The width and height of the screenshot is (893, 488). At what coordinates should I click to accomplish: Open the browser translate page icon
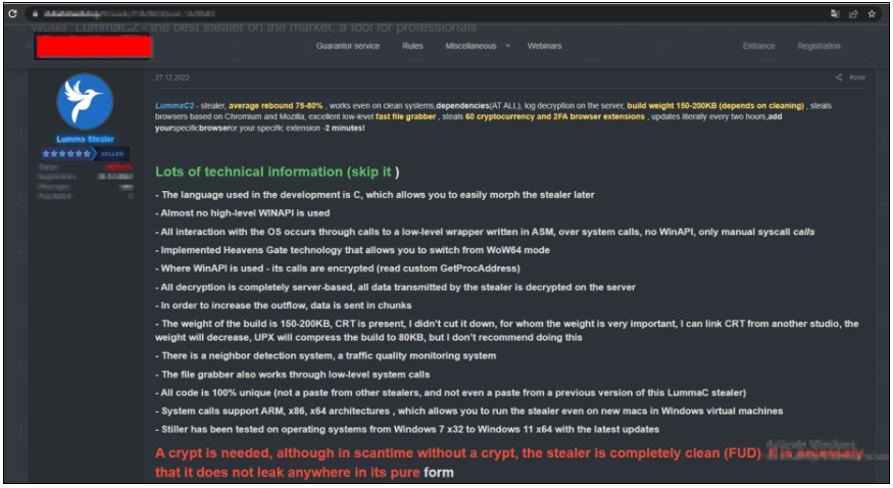(x=835, y=14)
